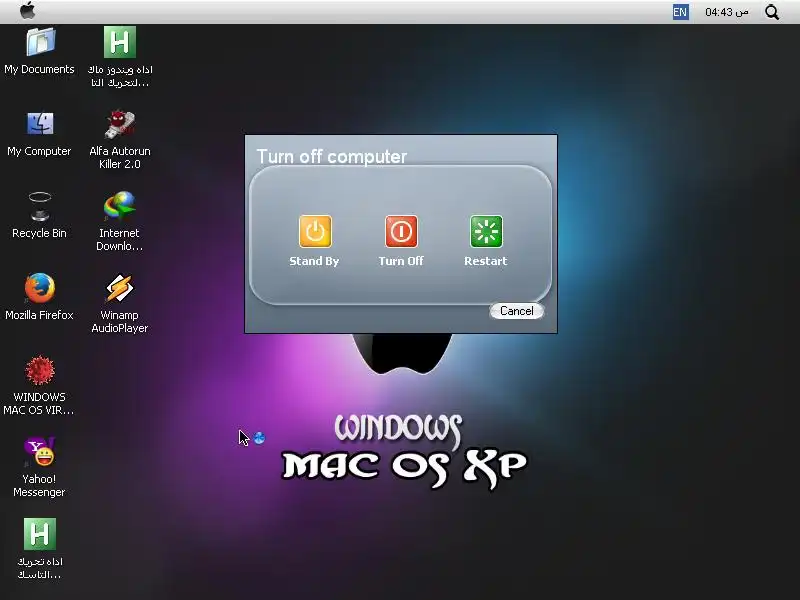
Task: Select the Internet Downlo... shortcut icon
Action: point(120,206)
